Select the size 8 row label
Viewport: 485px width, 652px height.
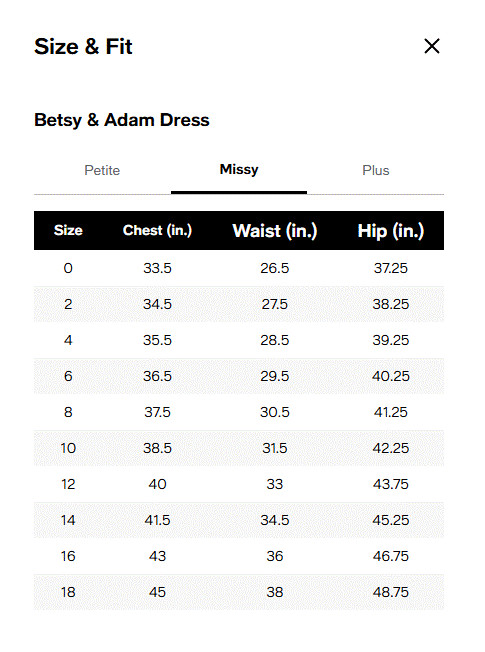click(x=68, y=412)
